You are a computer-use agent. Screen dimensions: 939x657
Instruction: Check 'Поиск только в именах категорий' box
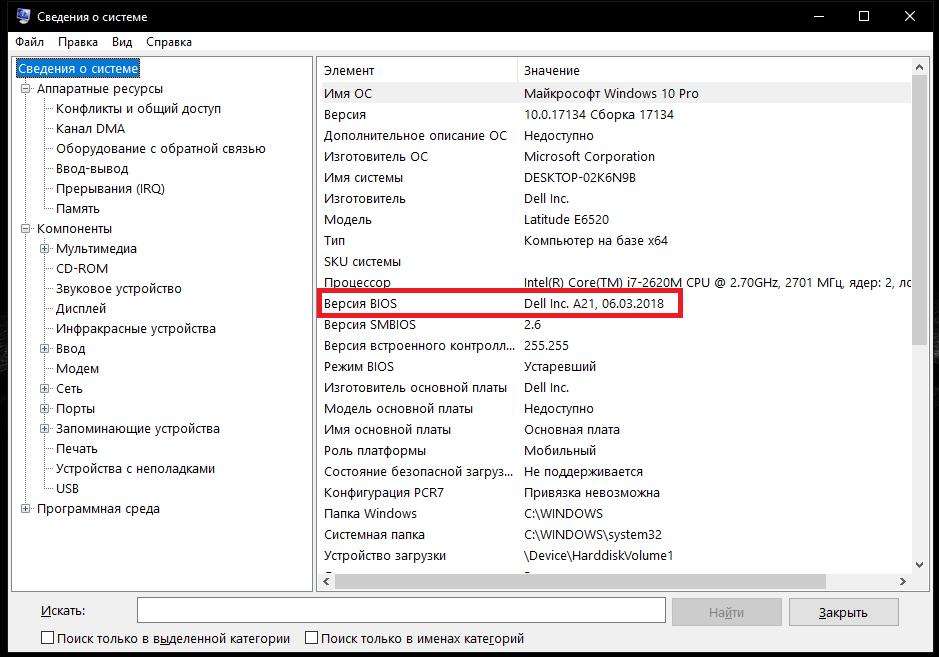pos(311,638)
